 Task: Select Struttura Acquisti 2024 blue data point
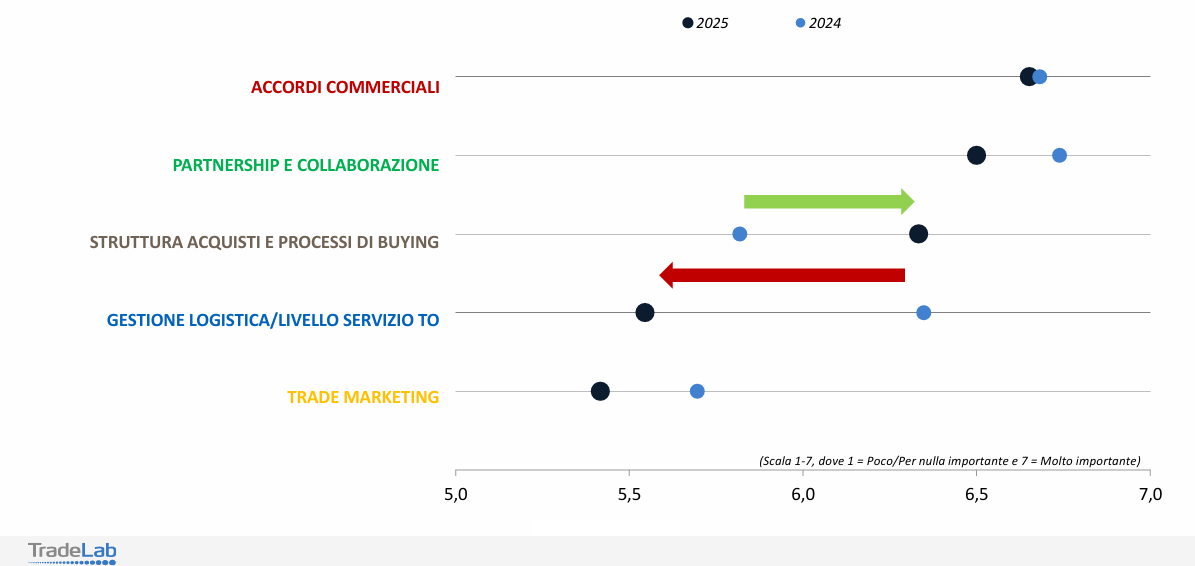click(740, 234)
